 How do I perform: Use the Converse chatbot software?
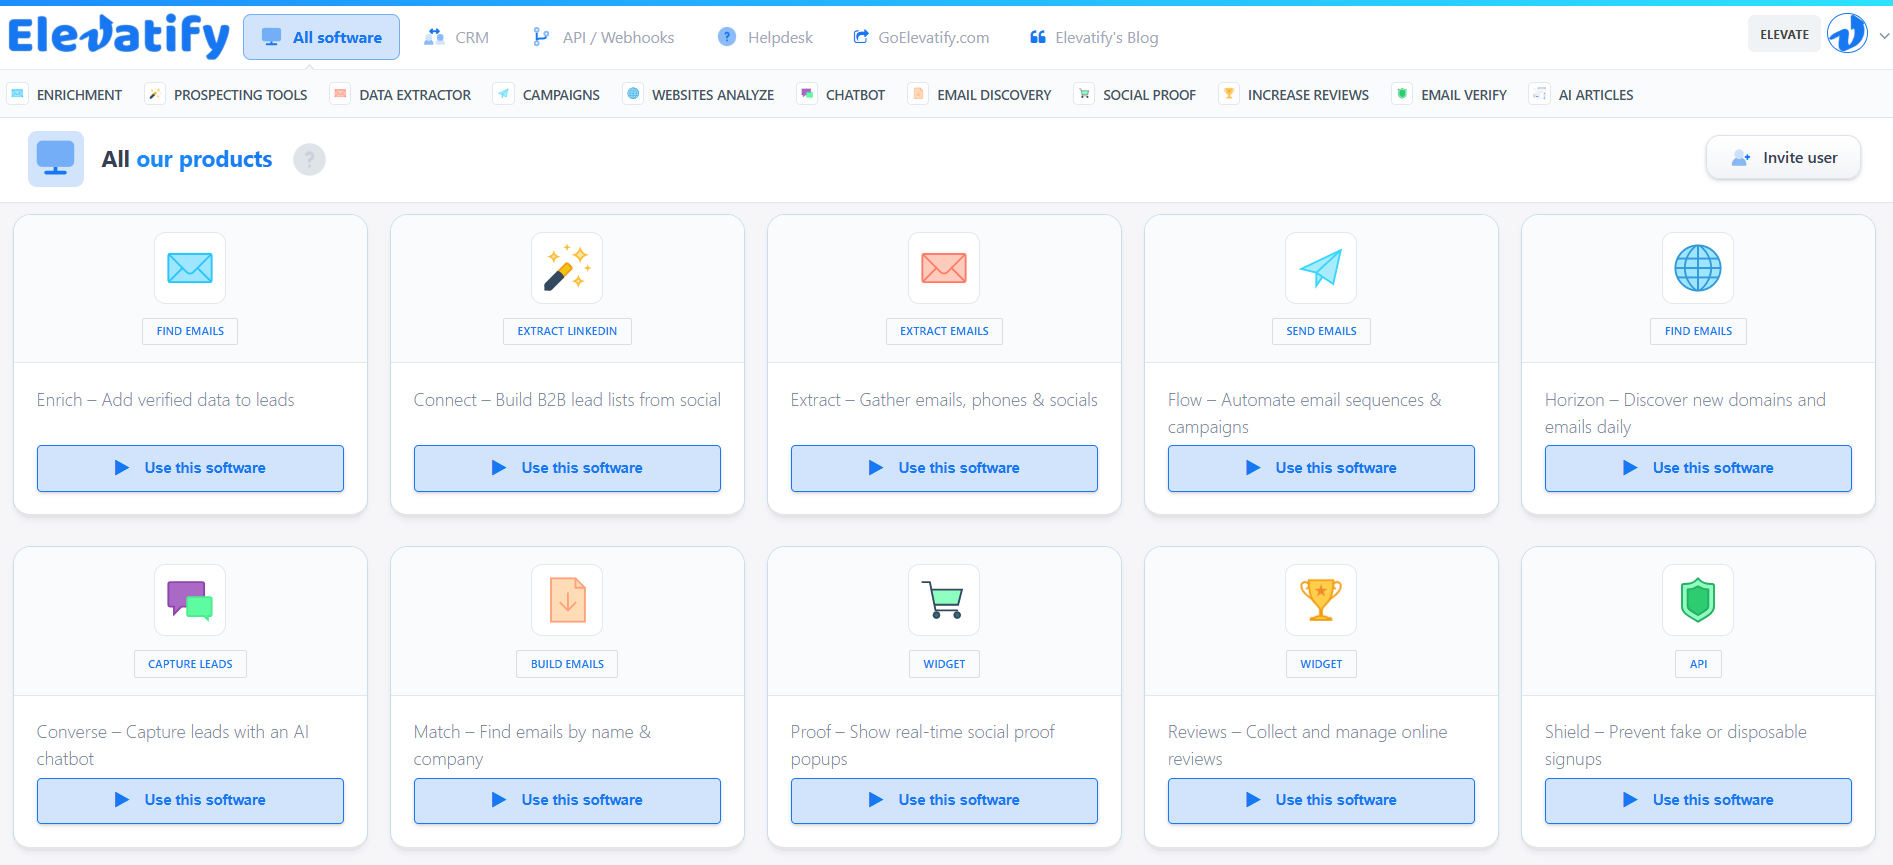pyautogui.click(x=190, y=800)
